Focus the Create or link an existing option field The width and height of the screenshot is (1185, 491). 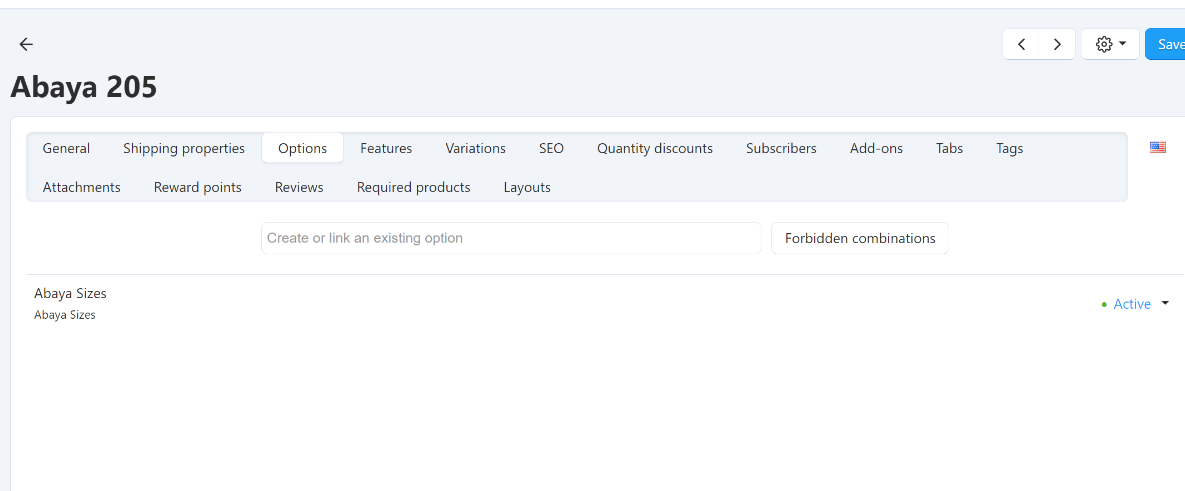(511, 238)
